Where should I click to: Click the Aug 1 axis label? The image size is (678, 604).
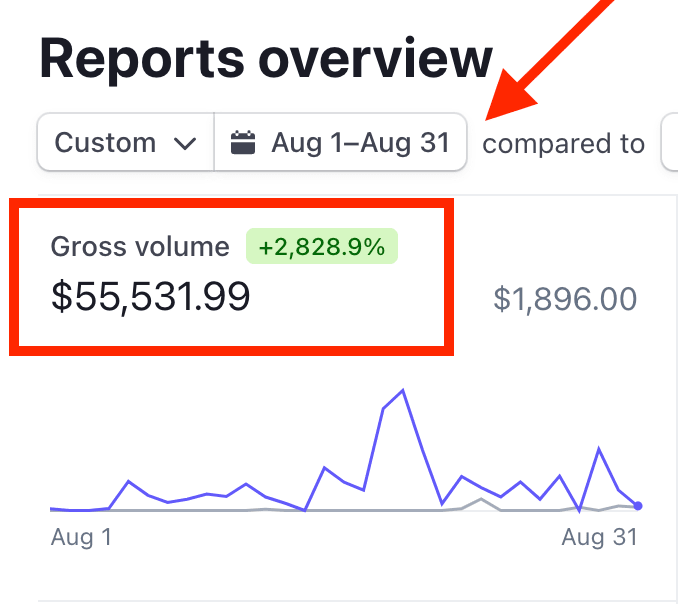coord(81,538)
